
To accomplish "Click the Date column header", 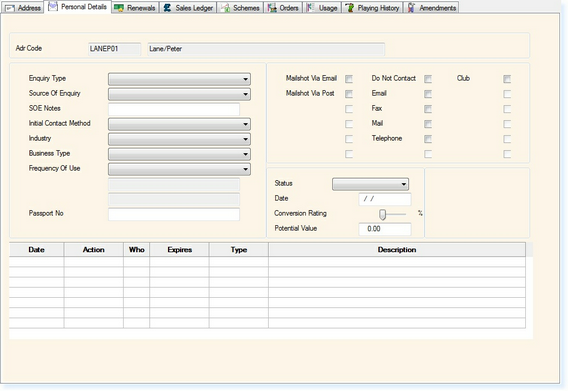I will coord(37,250).
